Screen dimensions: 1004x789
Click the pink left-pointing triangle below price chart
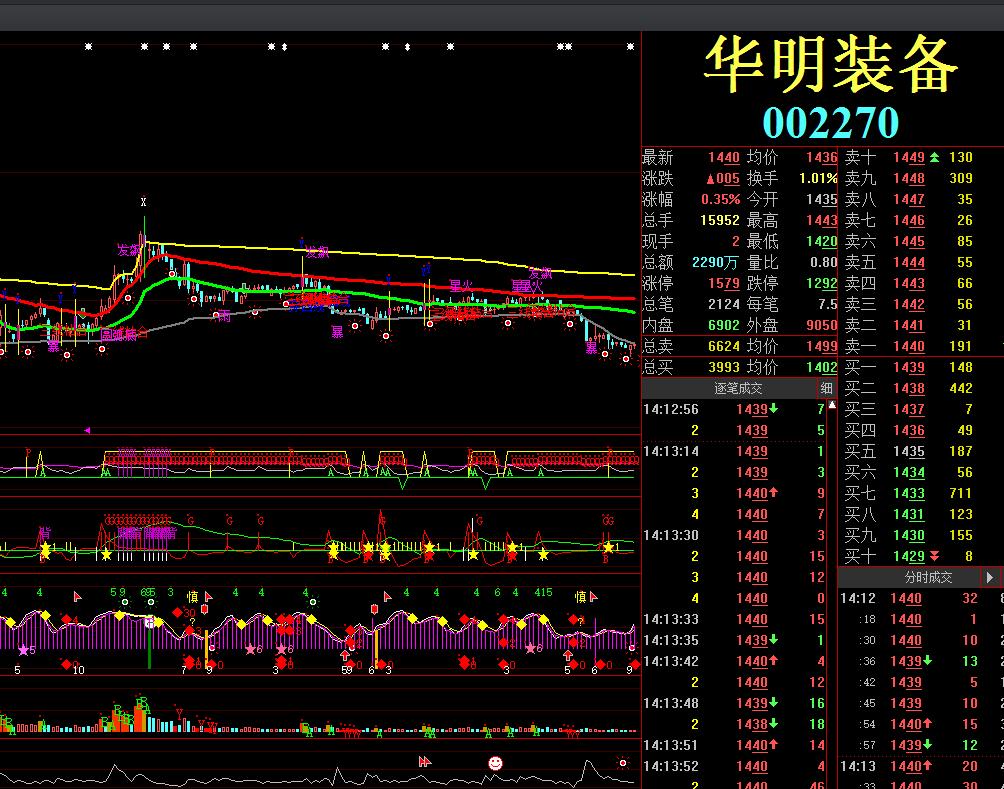87,430
